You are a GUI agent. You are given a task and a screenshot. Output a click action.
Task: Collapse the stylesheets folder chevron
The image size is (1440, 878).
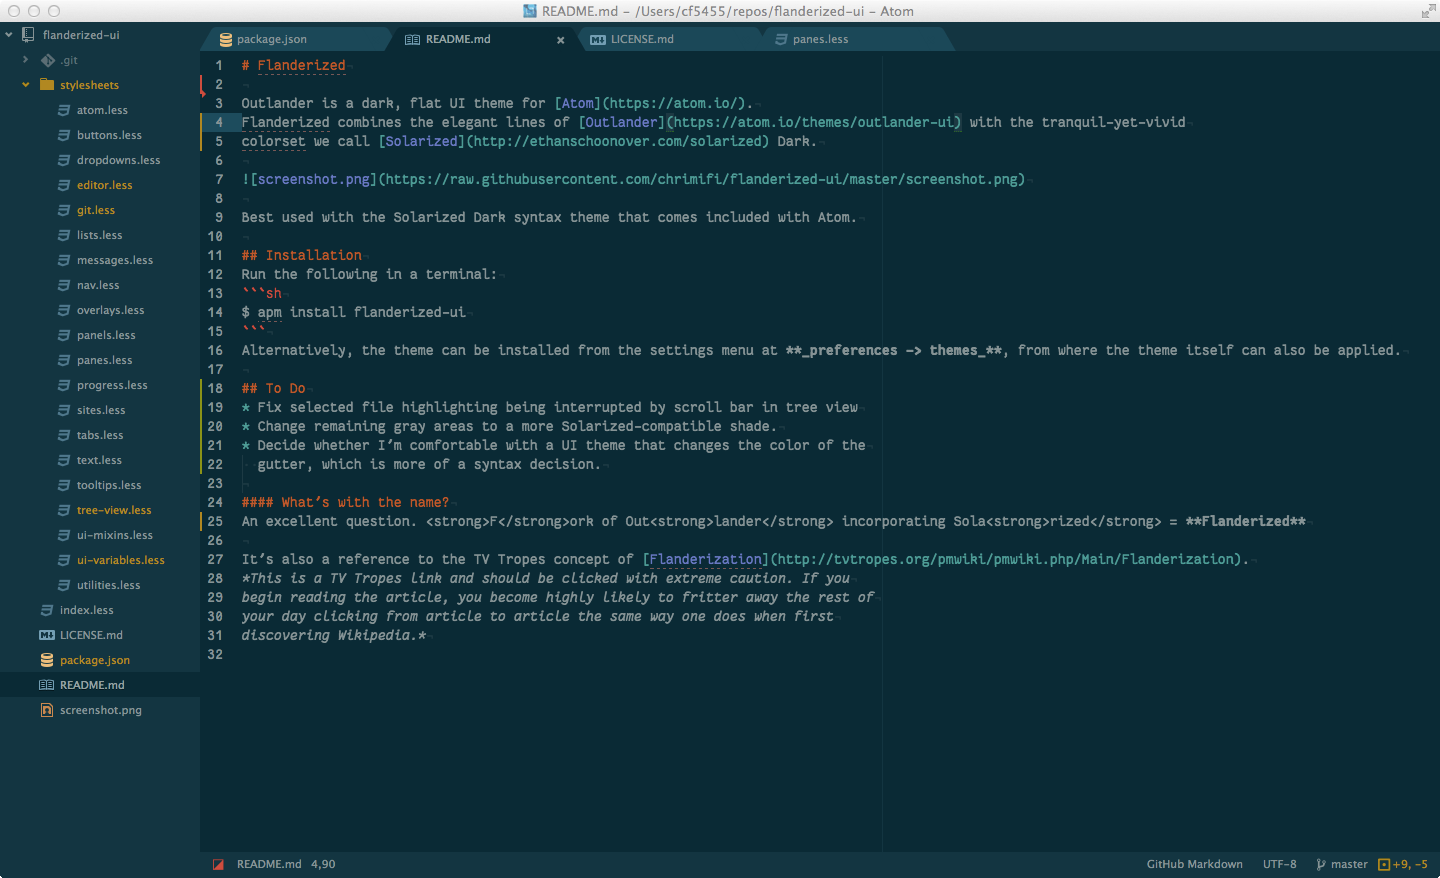coord(25,85)
